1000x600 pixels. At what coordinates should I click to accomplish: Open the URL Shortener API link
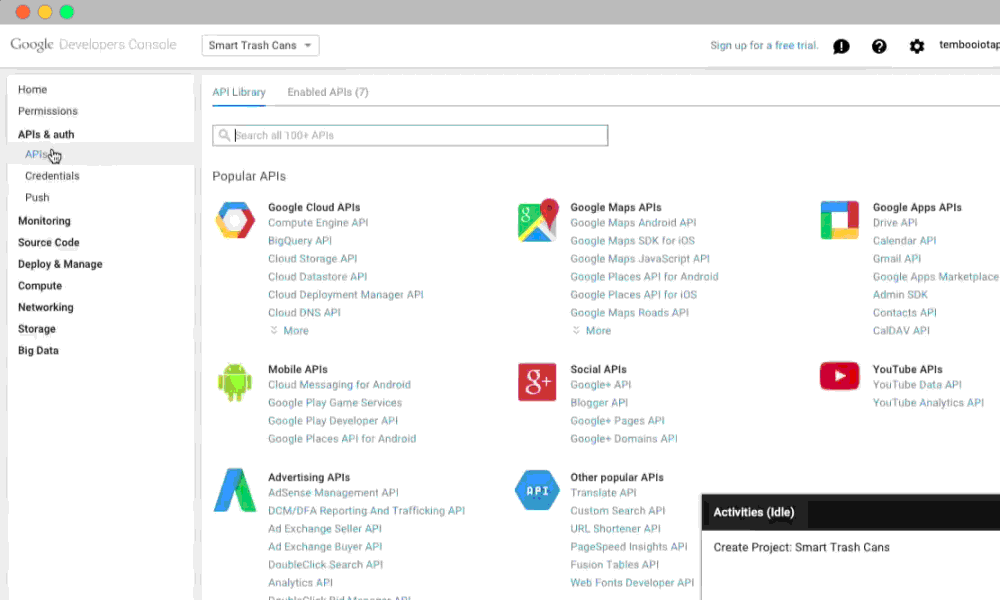tap(615, 529)
